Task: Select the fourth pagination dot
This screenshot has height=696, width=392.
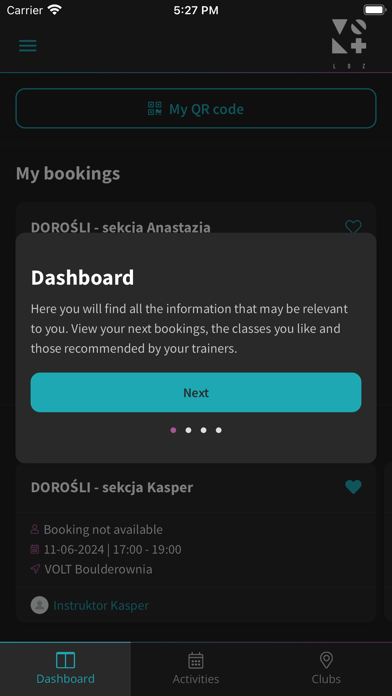Action: click(x=218, y=430)
